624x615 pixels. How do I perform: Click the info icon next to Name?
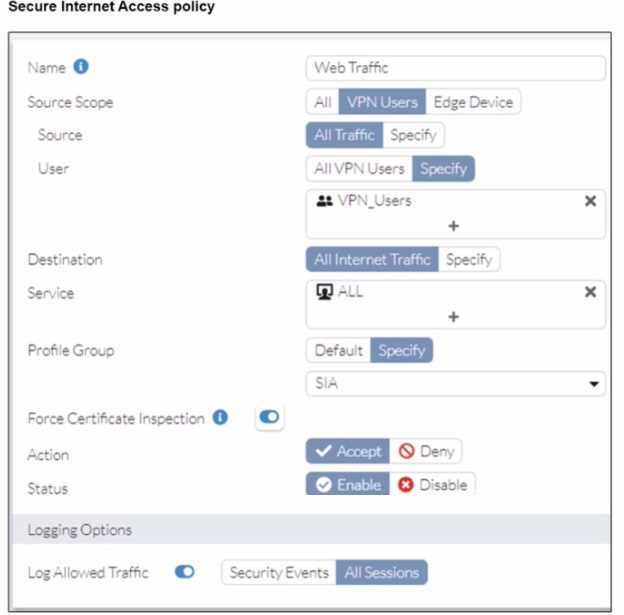(81, 67)
